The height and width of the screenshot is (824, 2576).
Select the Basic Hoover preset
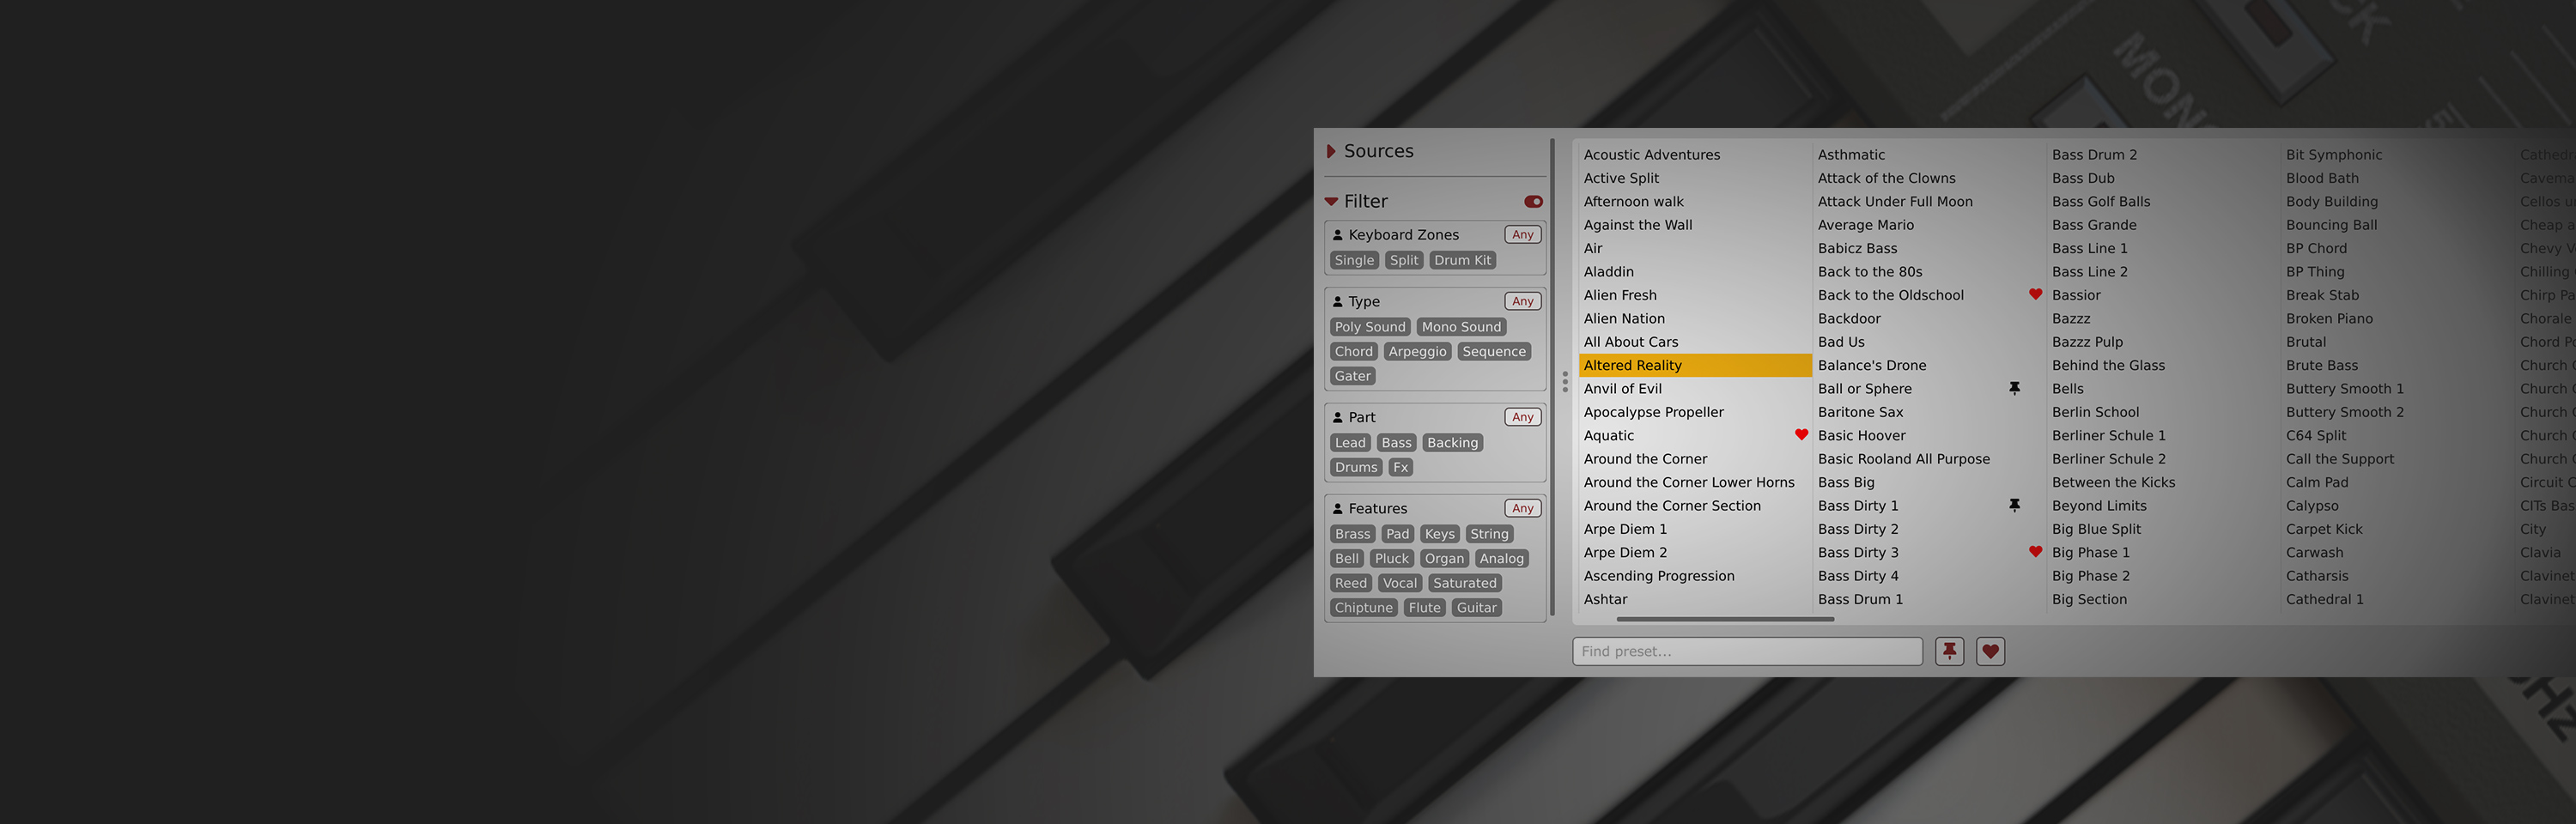point(1861,435)
